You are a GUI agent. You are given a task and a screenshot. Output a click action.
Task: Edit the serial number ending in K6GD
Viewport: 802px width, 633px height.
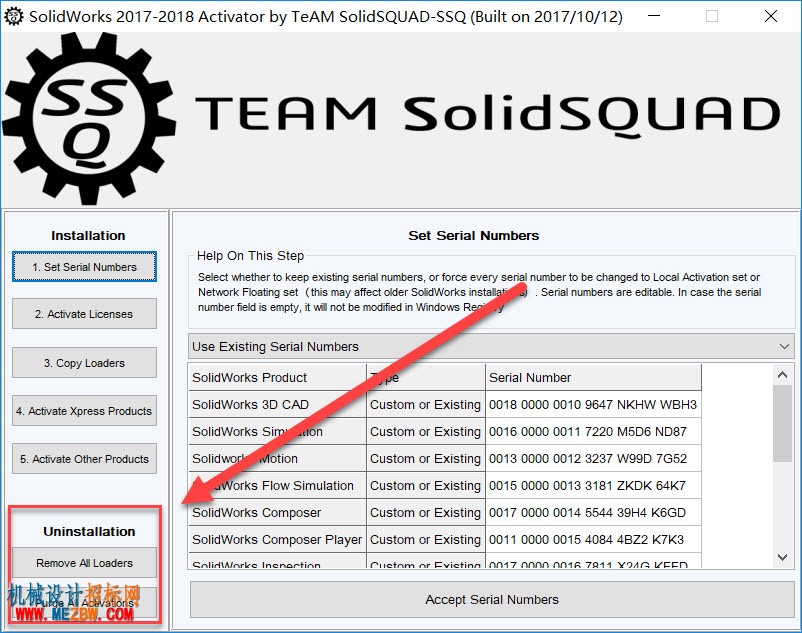pyautogui.click(x=593, y=512)
